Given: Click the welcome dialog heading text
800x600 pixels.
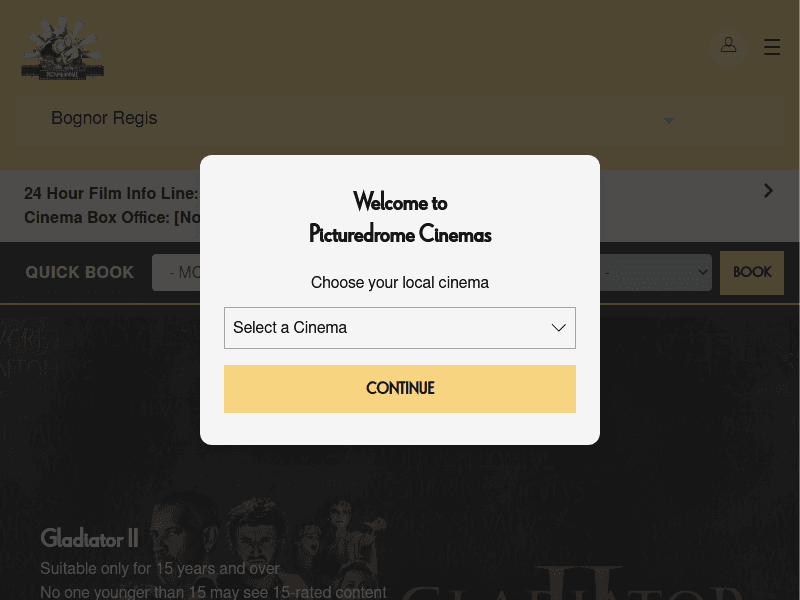Looking at the screenshot, I should 400,217.
